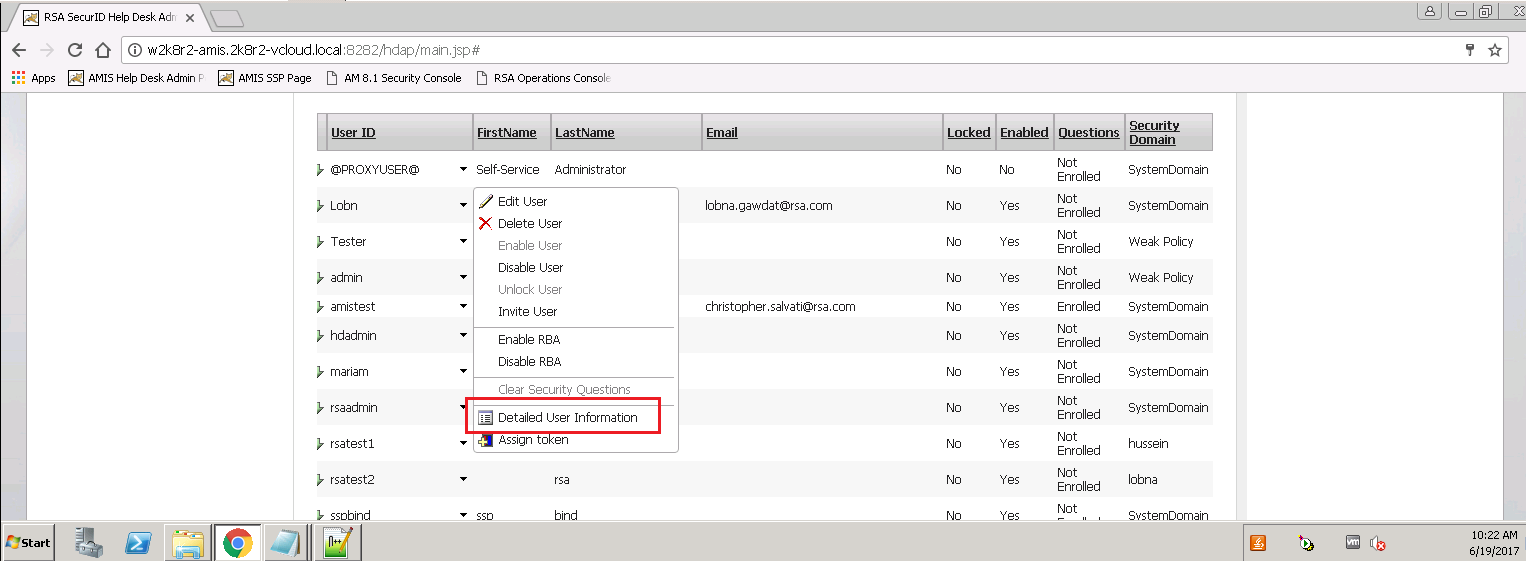Open the Notepad taskbar icon
This screenshot has height=561, width=1526.
286,542
